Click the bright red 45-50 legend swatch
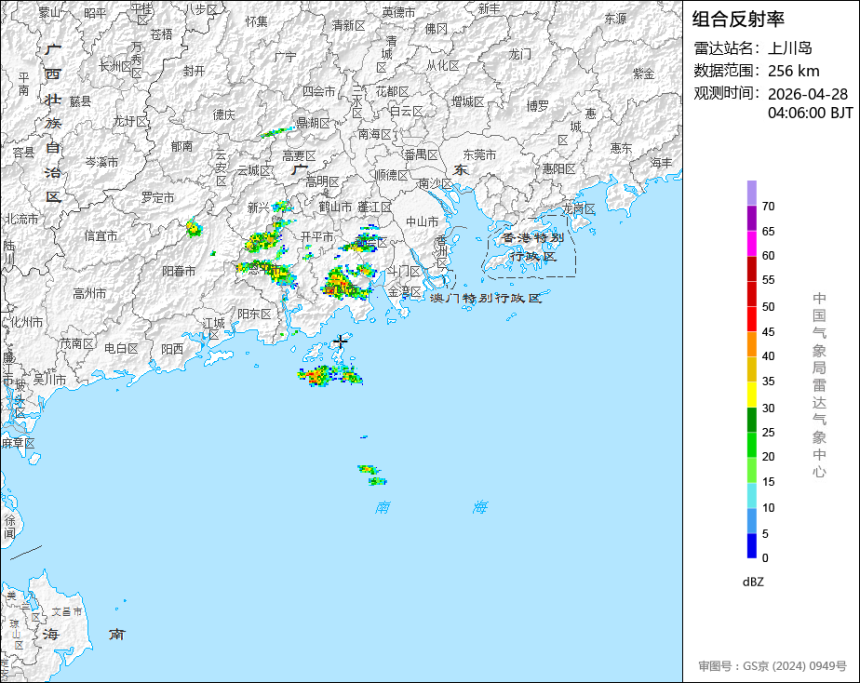The width and height of the screenshot is (860, 683). (751, 319)
